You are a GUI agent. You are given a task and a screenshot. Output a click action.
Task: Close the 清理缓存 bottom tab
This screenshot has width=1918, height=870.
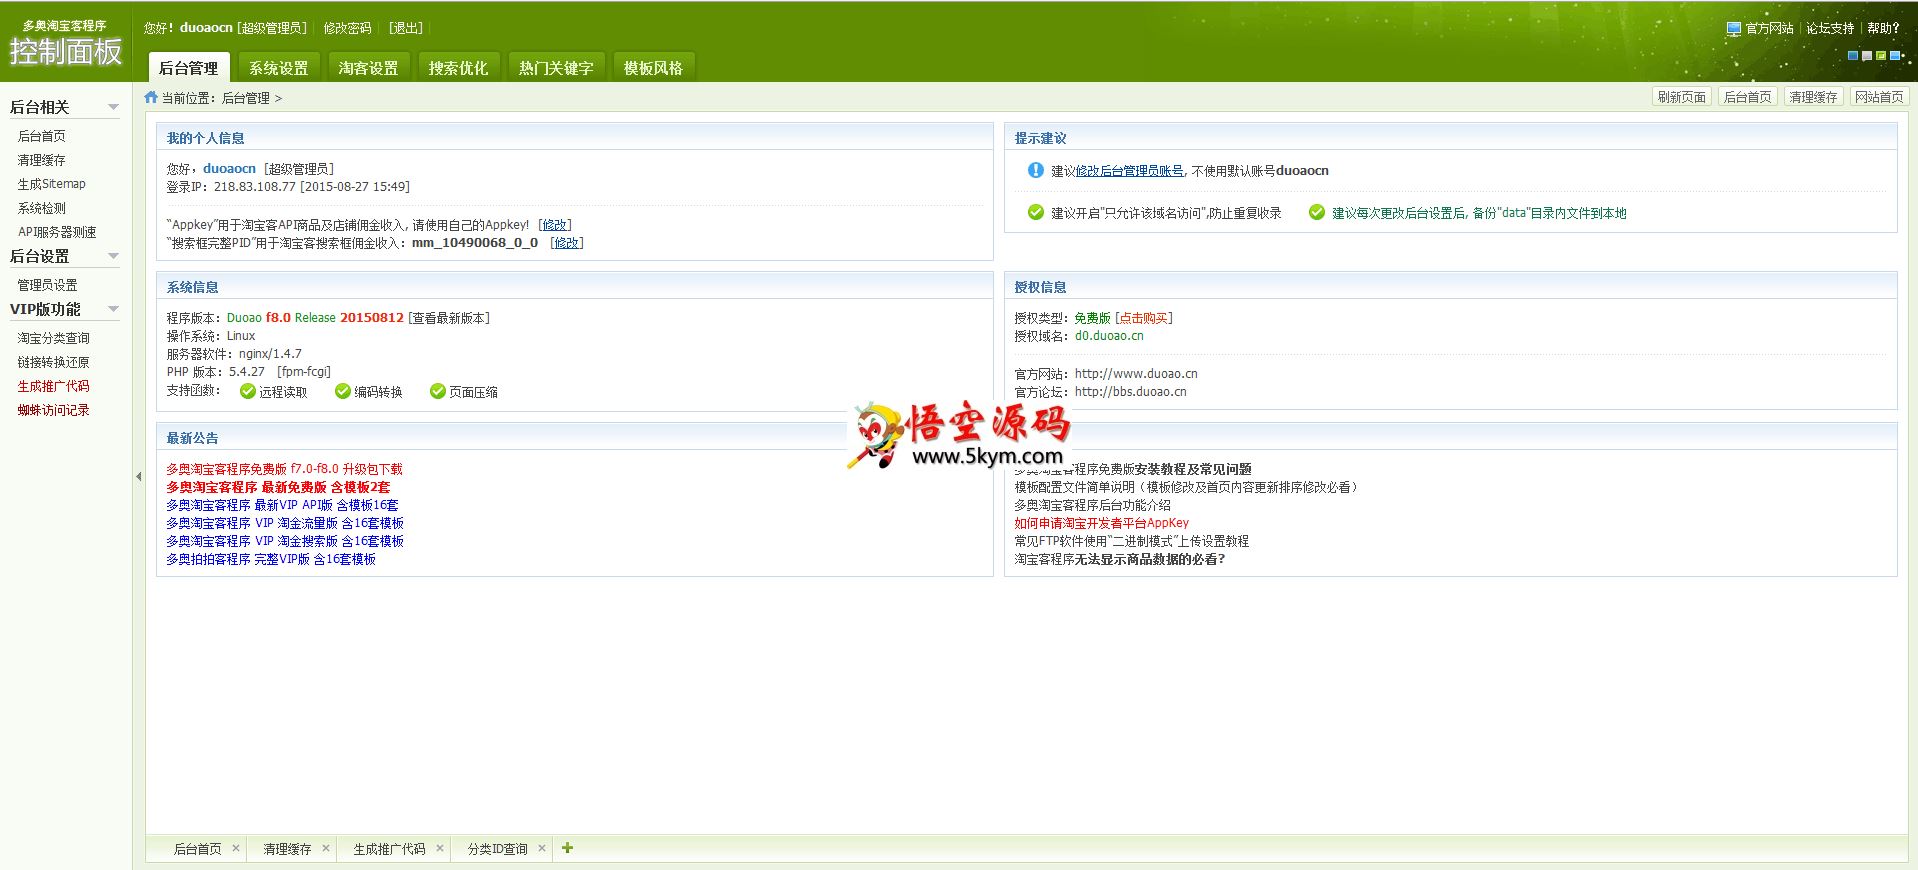click(326, 848)
